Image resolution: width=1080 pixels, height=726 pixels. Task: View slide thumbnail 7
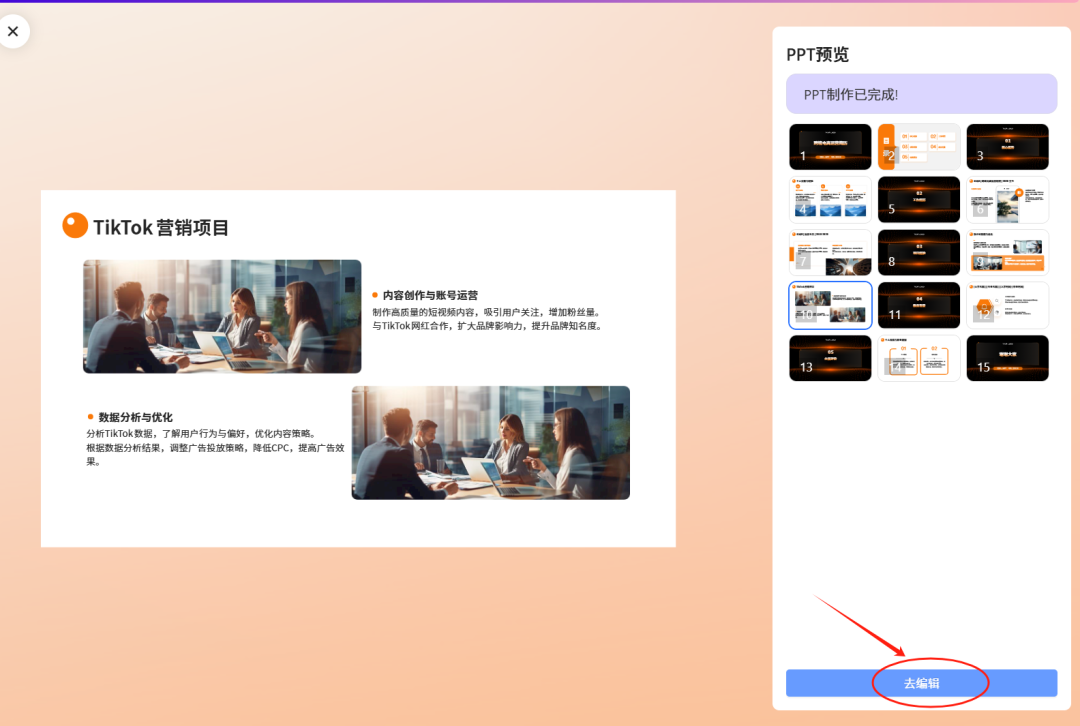click(830, 253)
